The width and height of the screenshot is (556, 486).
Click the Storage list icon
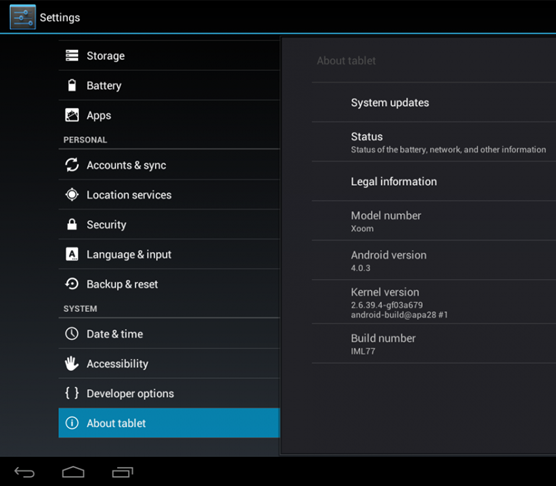point(72,56)
